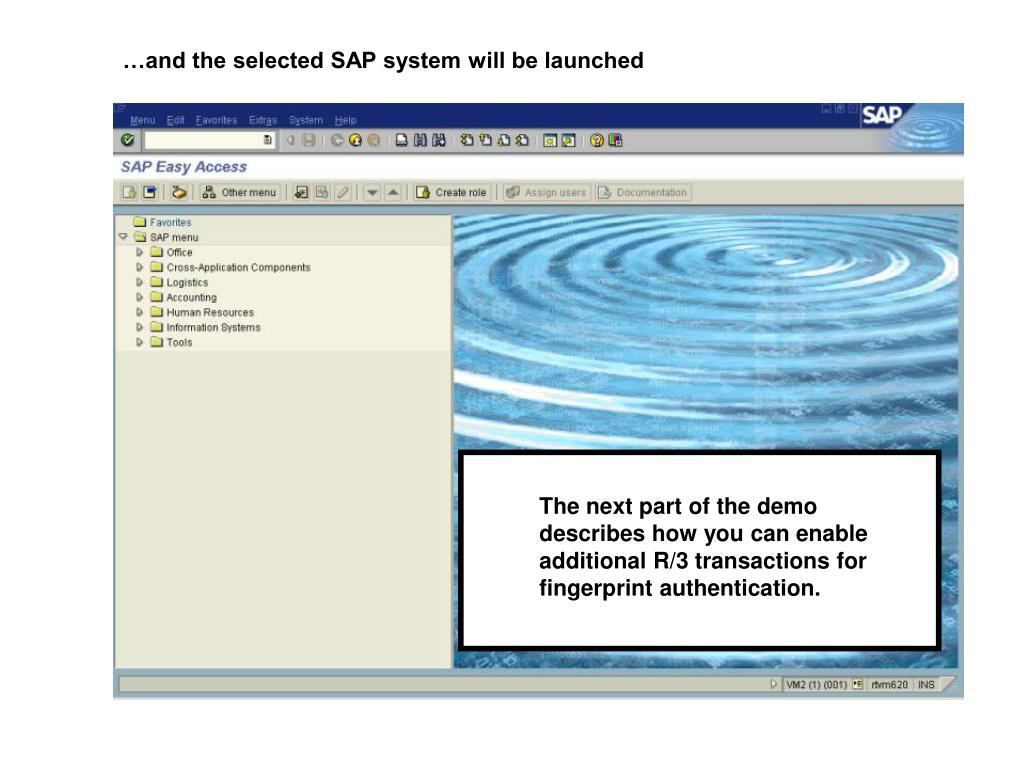The height and width of the screenshot is (768, 1024).
Task: Expand the Accounting folder
Action: pyautogui.click(x=139, y=296)
